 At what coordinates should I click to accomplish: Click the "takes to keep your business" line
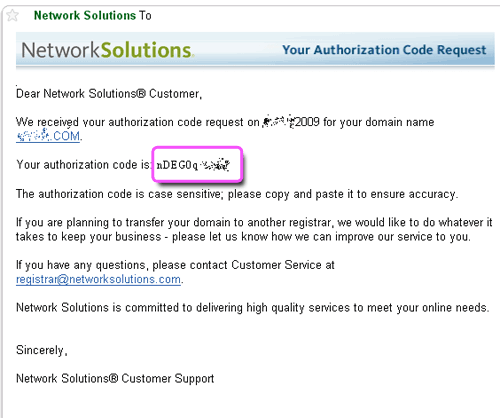pos(243,236)
